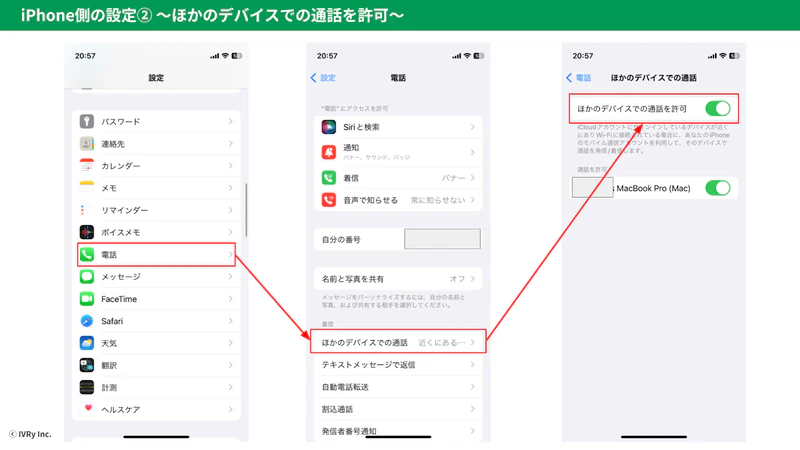Tap the Messages icon next to メッセージ
Viewport: 800px width, 450px height.
87,277
